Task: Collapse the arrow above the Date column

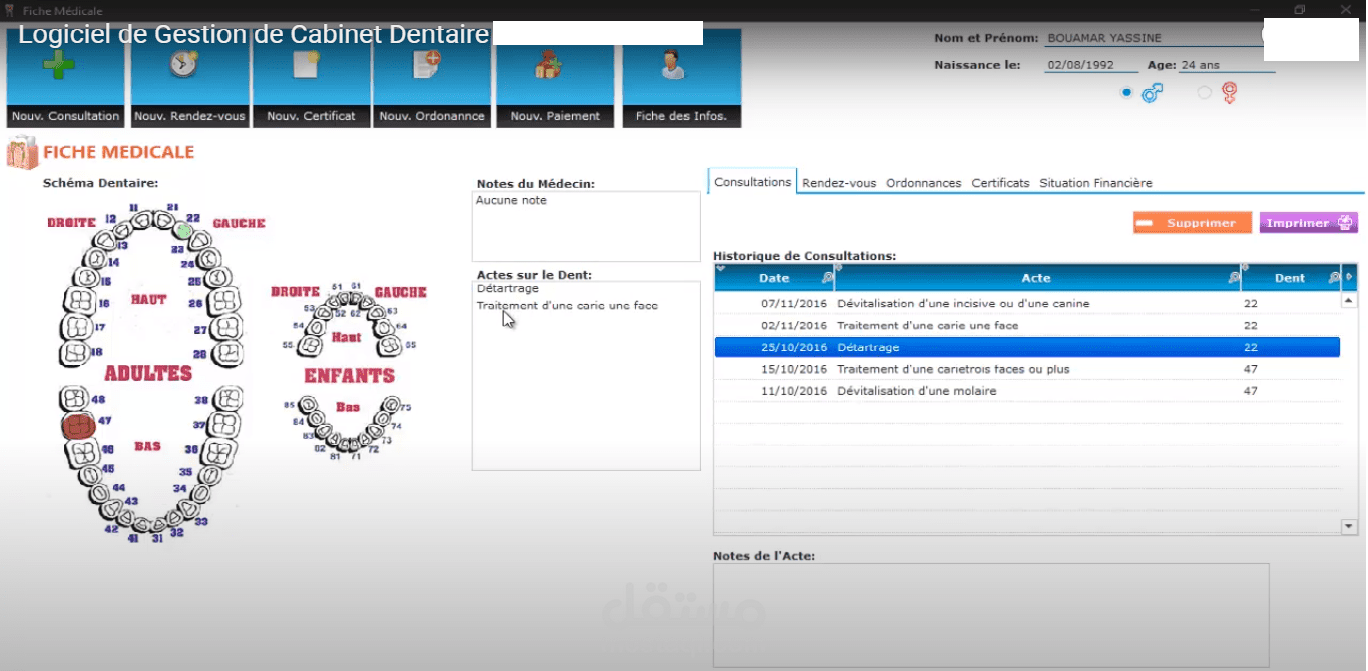Action: pos(721,266)
